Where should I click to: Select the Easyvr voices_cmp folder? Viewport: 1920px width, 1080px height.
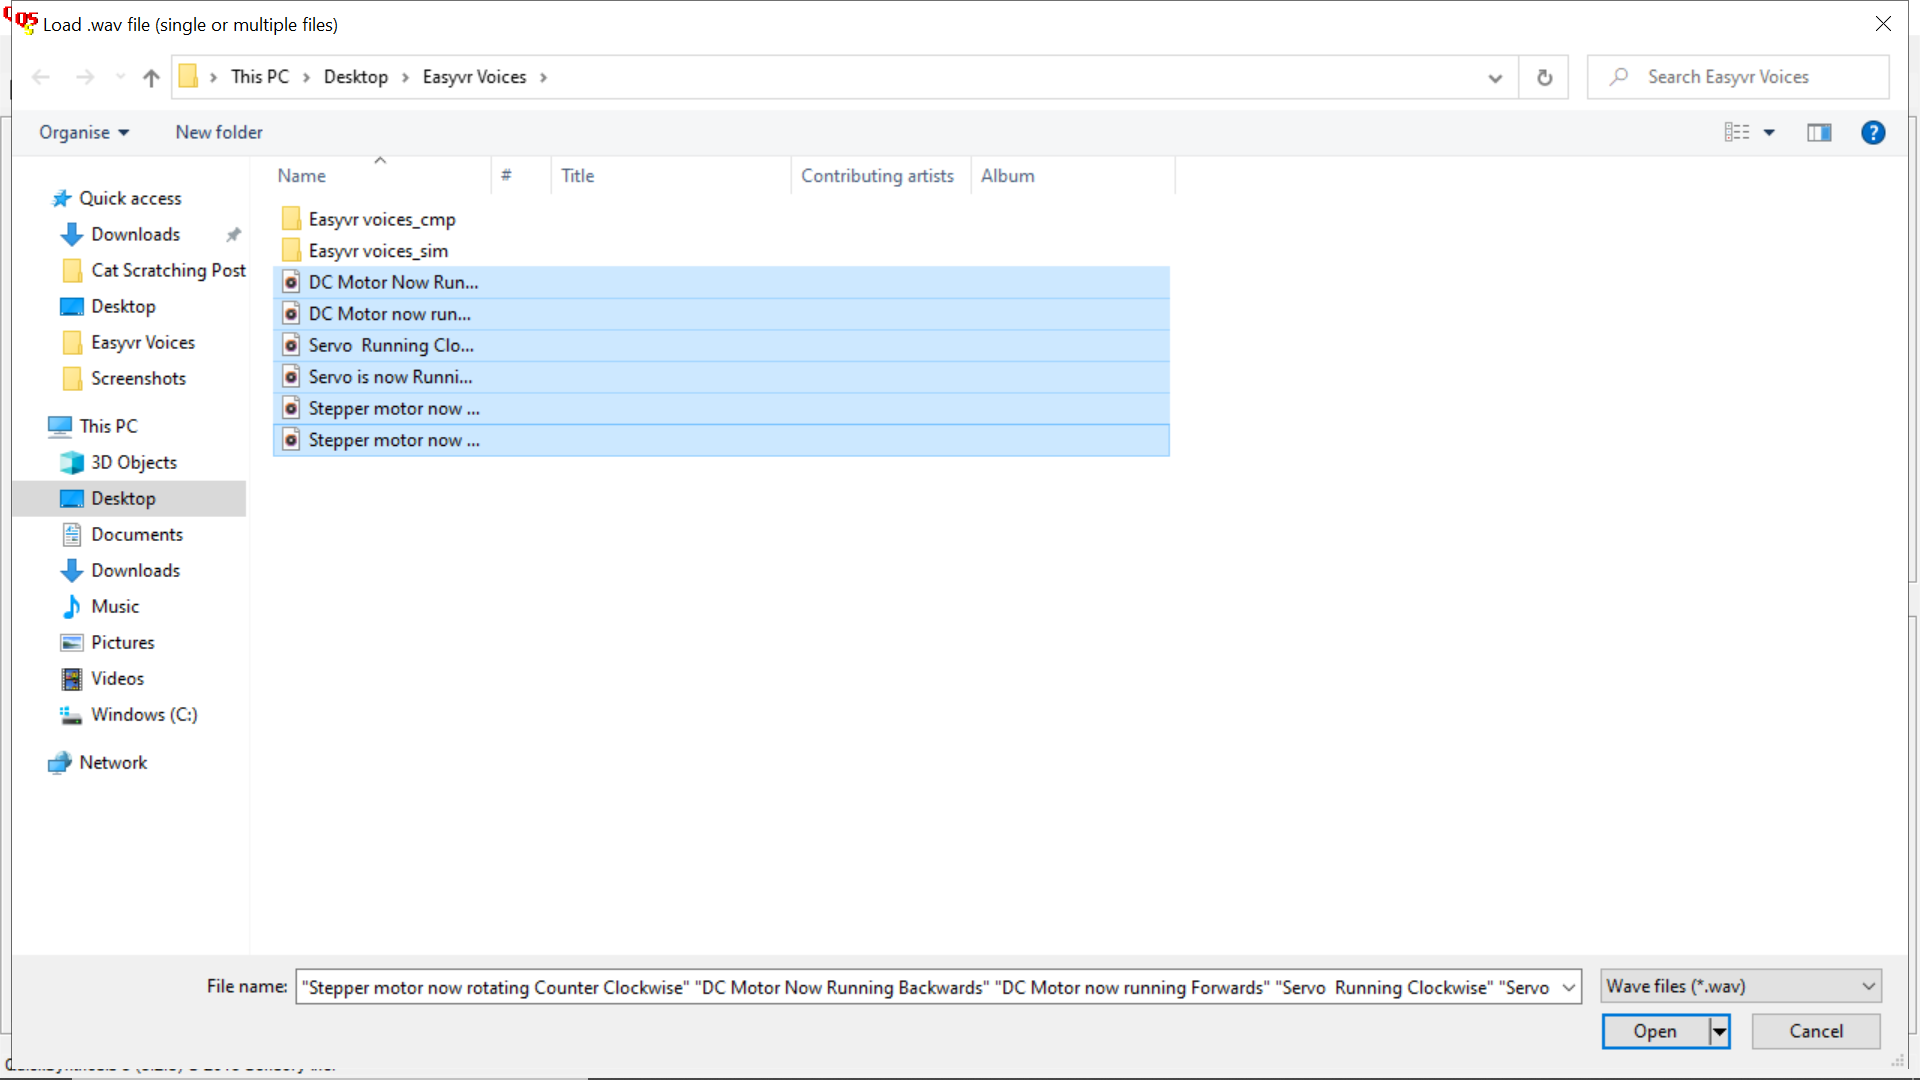pos(381,219)
